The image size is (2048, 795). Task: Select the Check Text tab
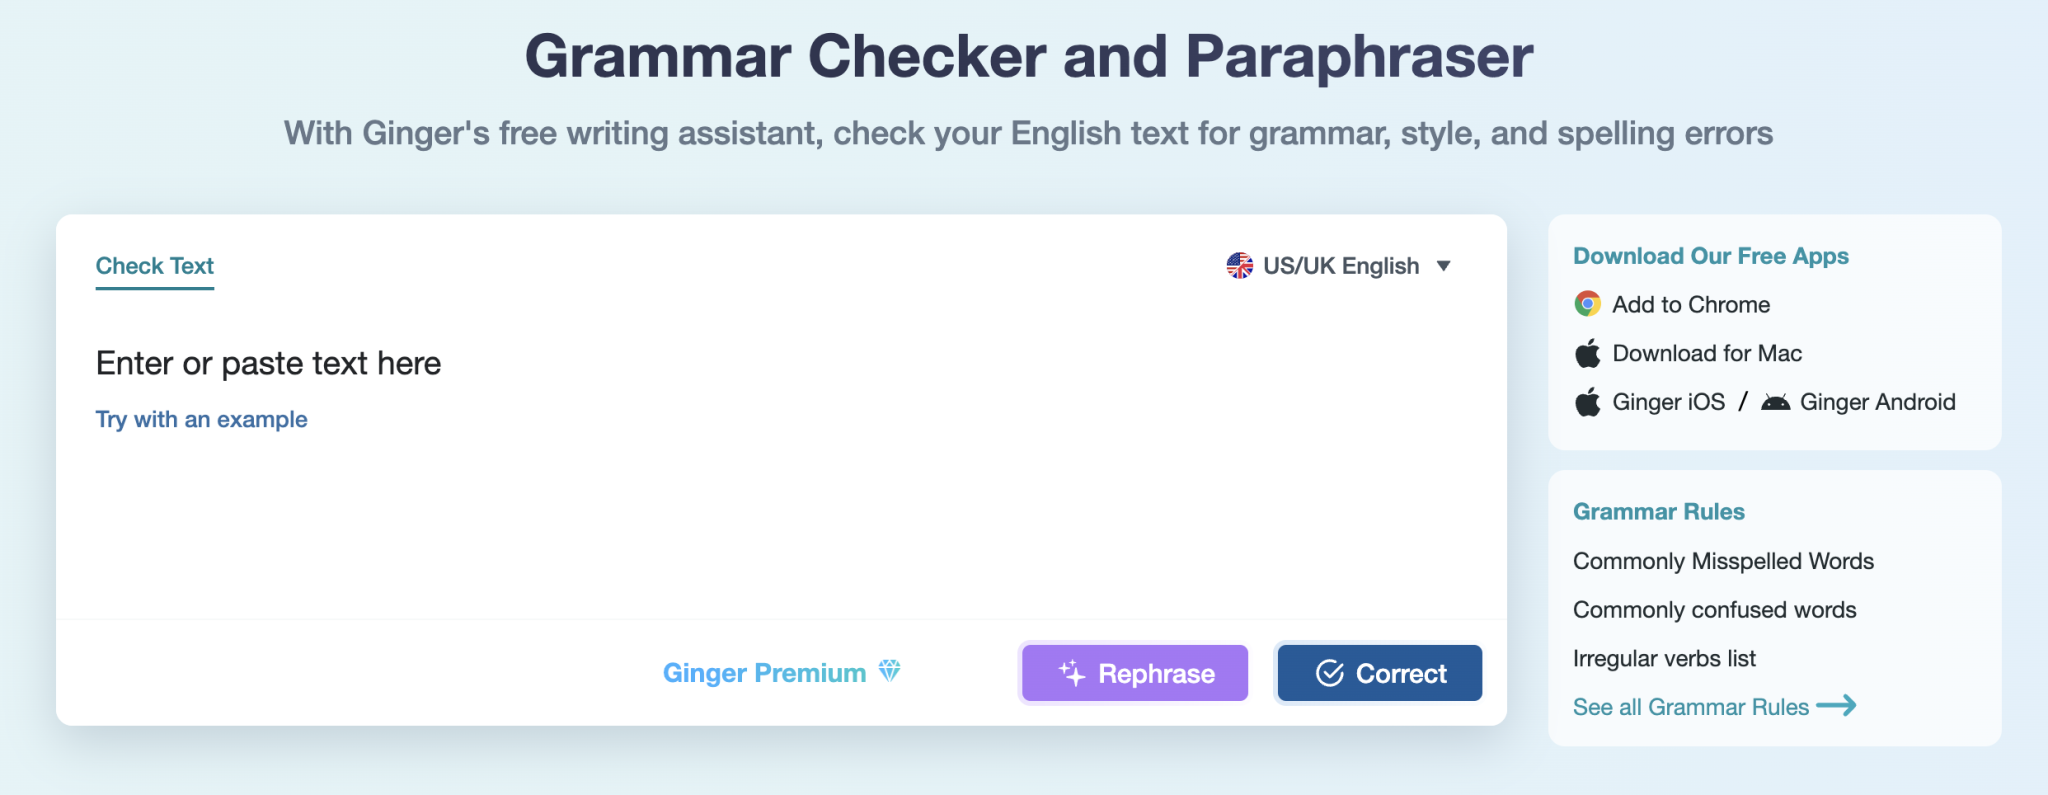(155, 266)
